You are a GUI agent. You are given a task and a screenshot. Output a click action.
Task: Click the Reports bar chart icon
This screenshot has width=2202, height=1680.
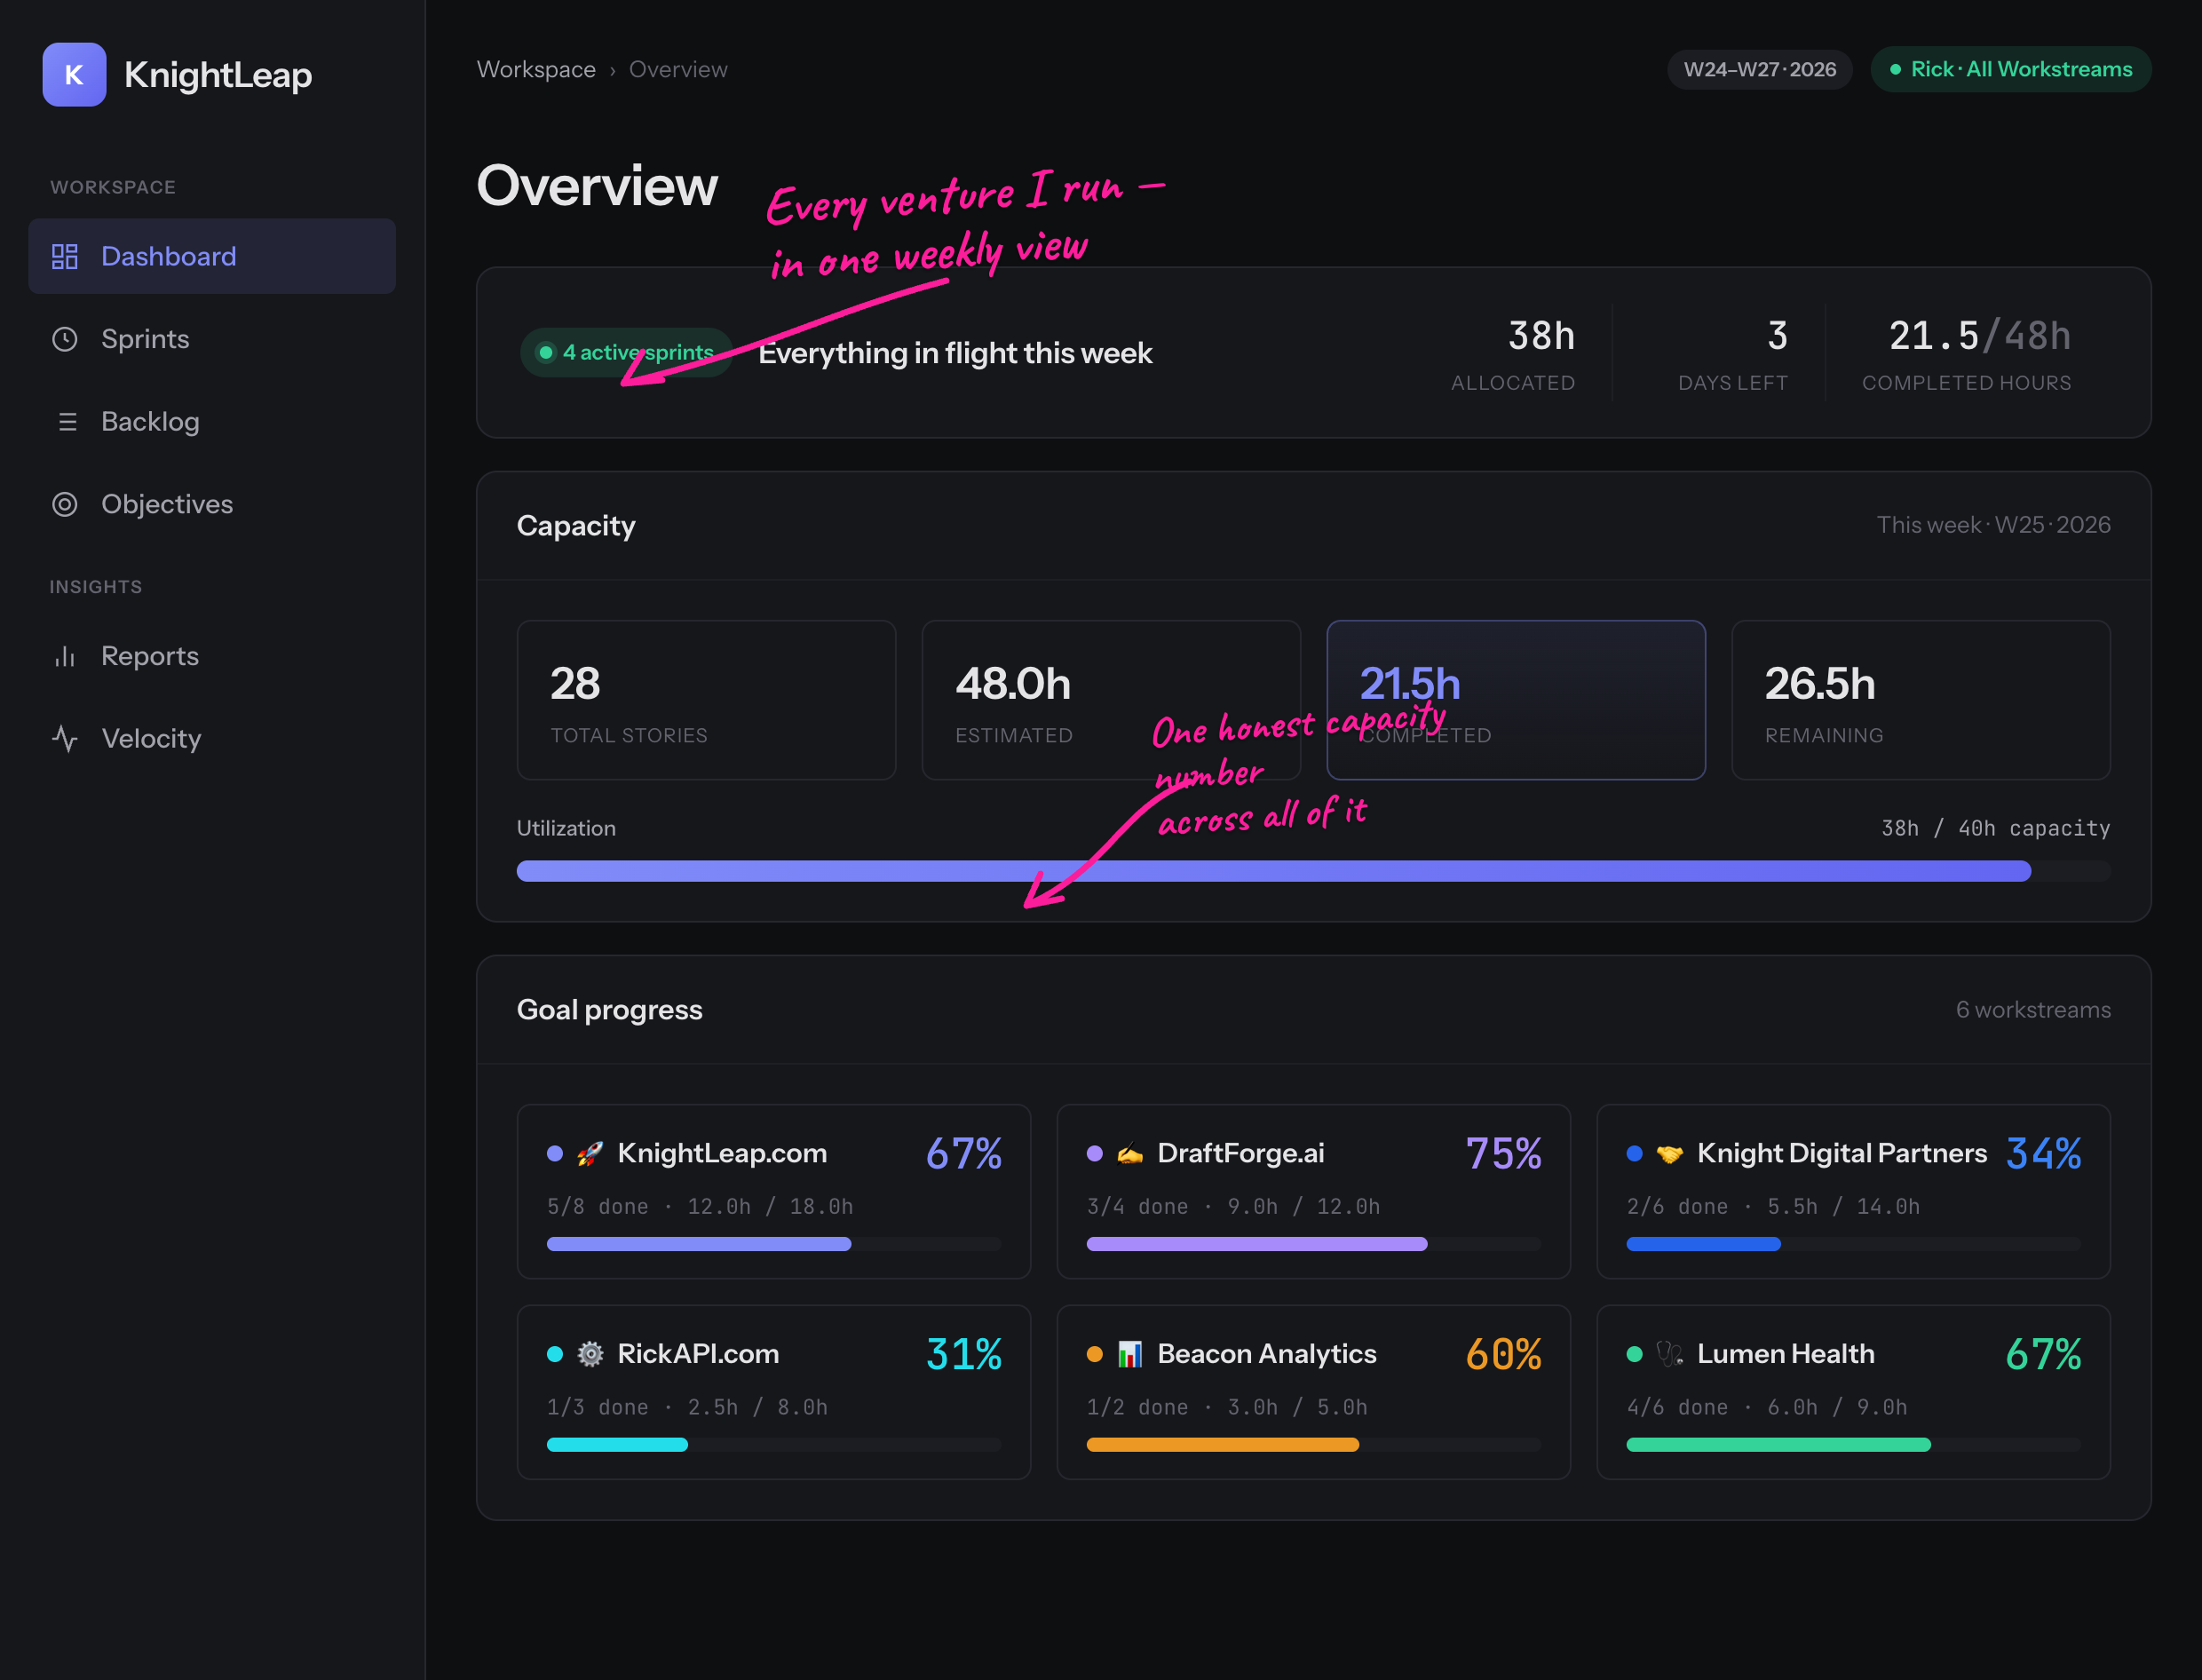(x=65, y=656)
